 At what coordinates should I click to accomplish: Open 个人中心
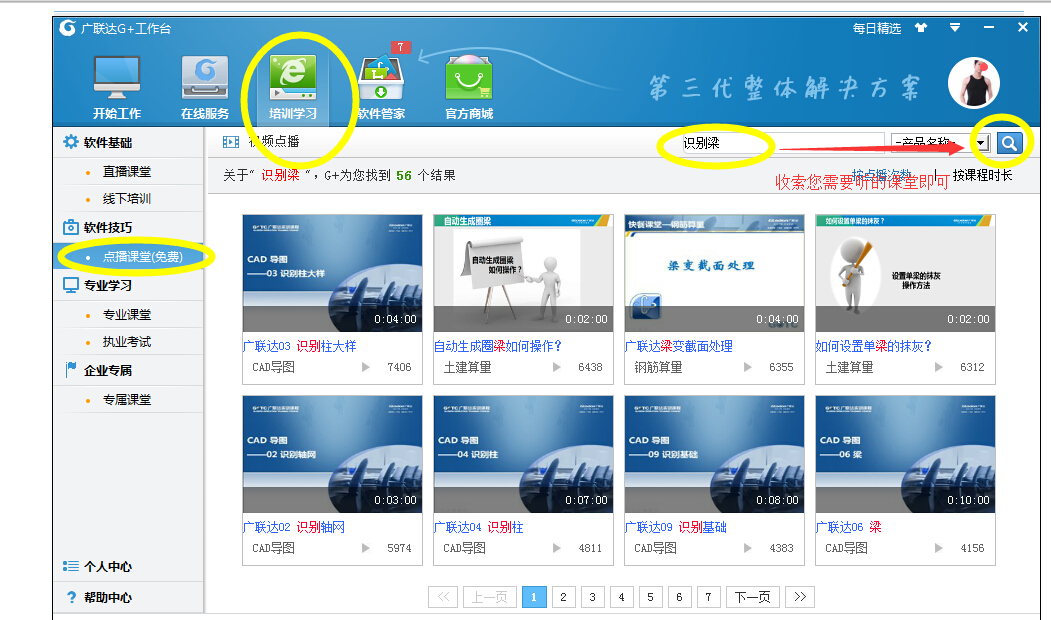107,566
